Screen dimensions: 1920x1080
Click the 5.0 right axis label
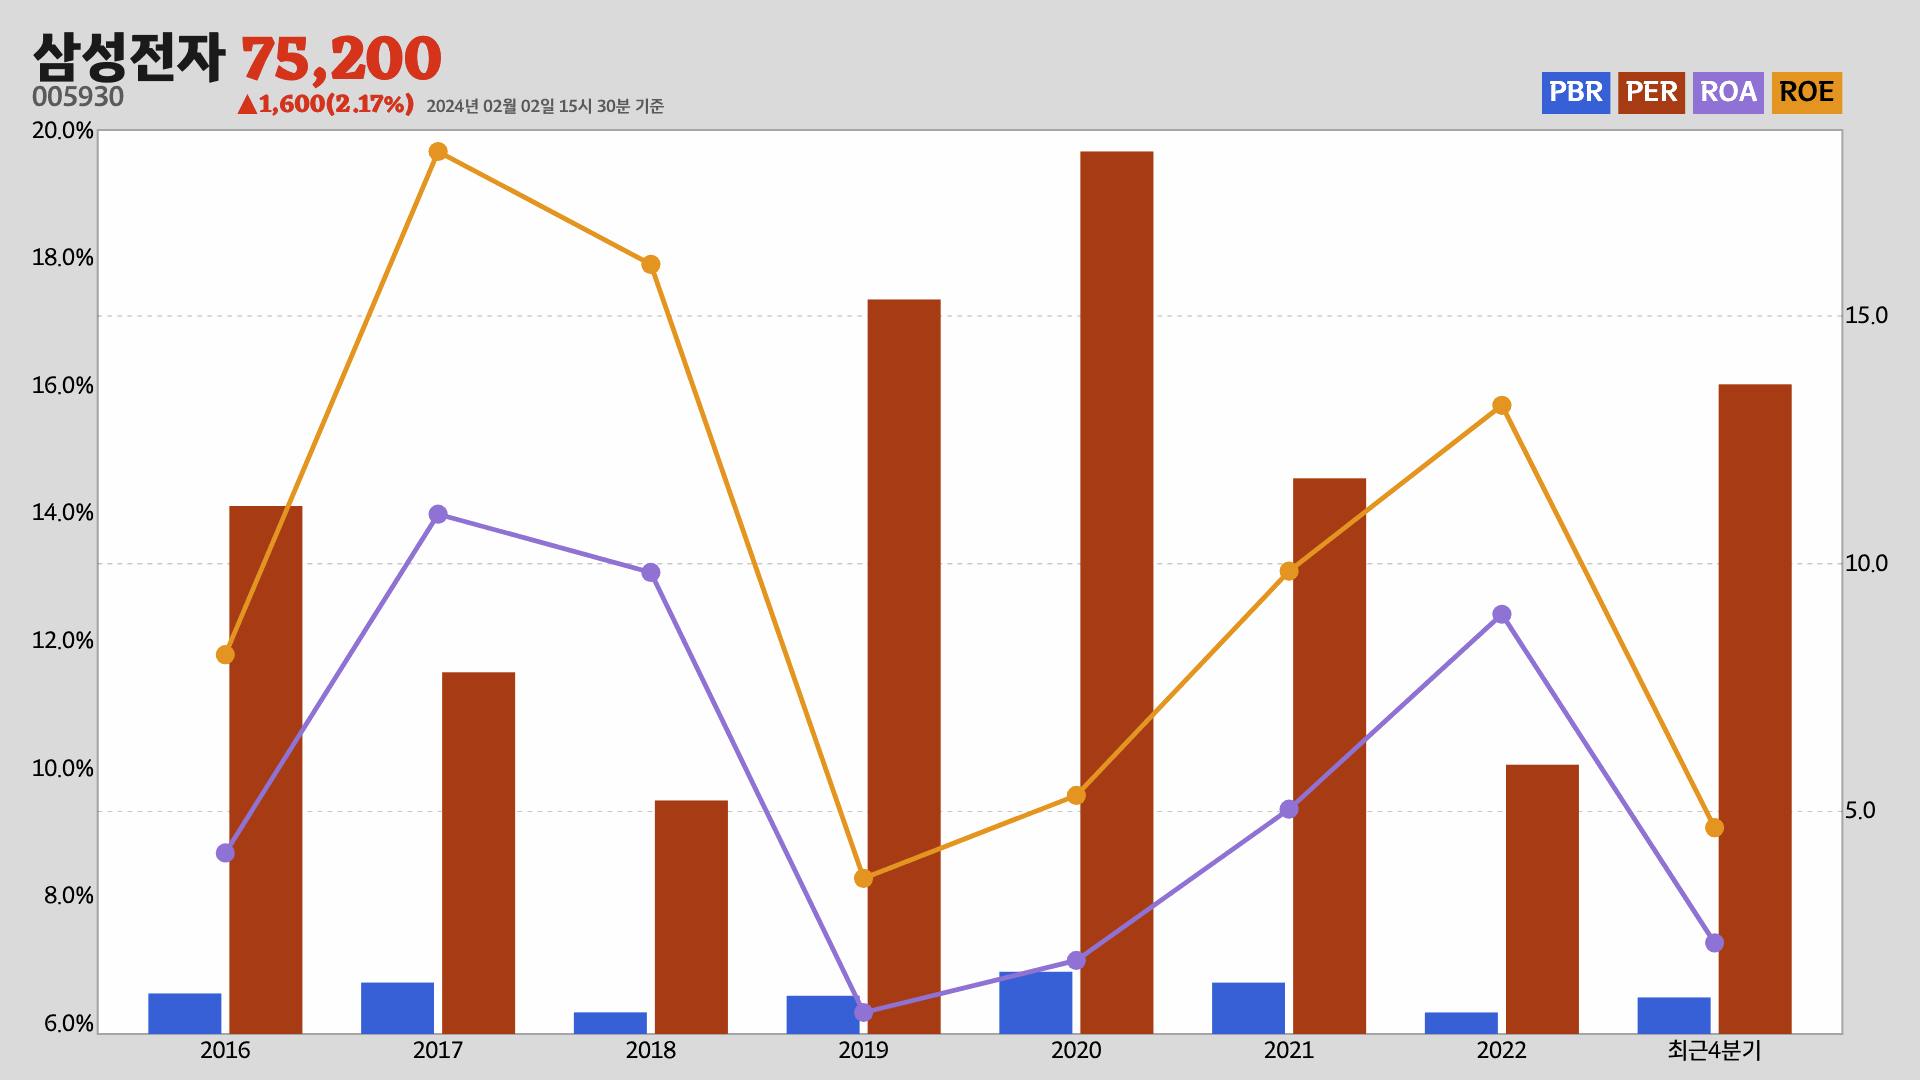[1860, 811]
